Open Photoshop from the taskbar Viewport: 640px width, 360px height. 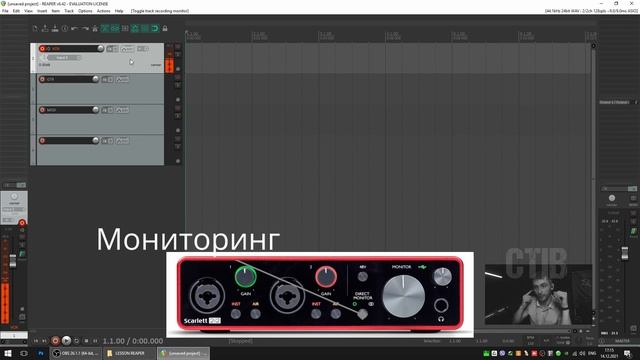tap(41, 353)
